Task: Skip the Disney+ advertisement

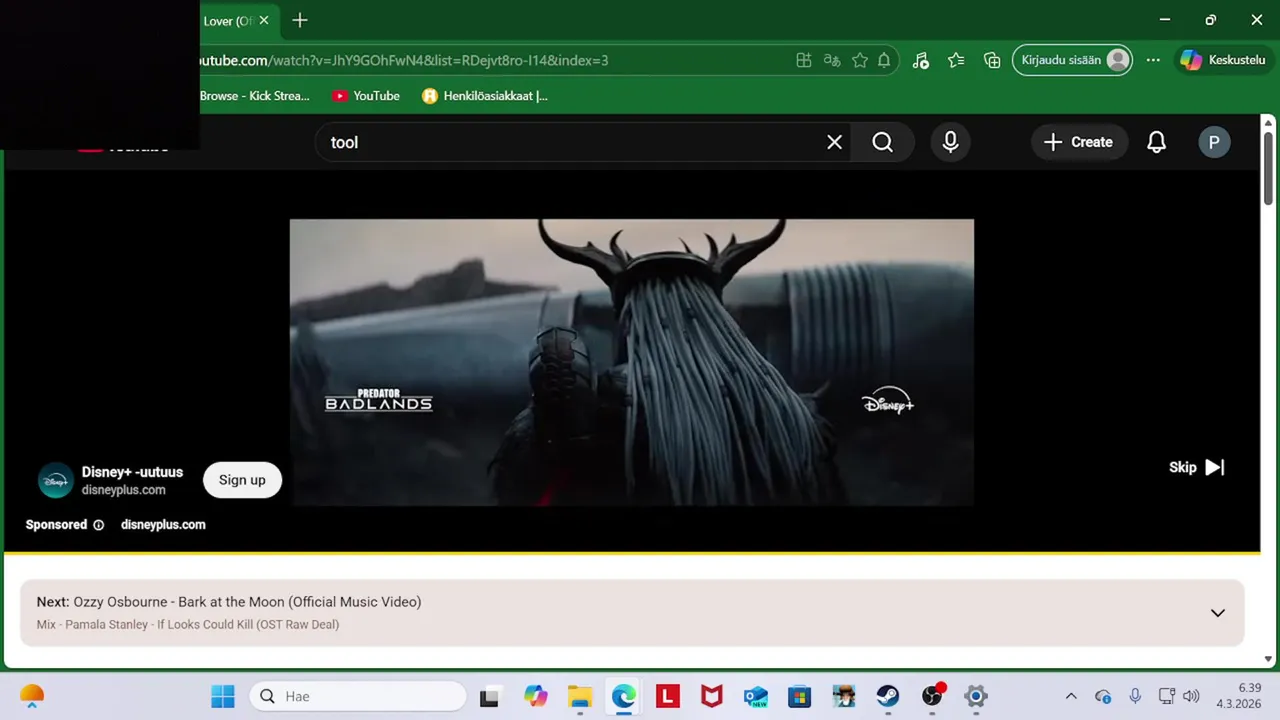Action: click(x=1196, y=467)
